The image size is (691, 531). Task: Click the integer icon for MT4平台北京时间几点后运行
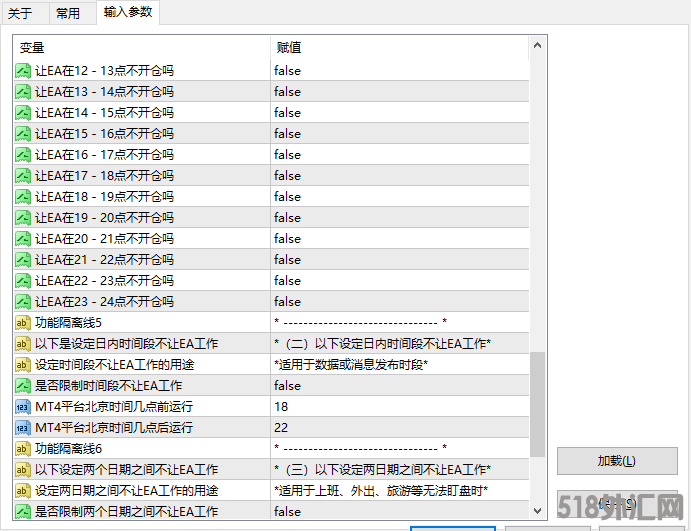tap(23, 428)
